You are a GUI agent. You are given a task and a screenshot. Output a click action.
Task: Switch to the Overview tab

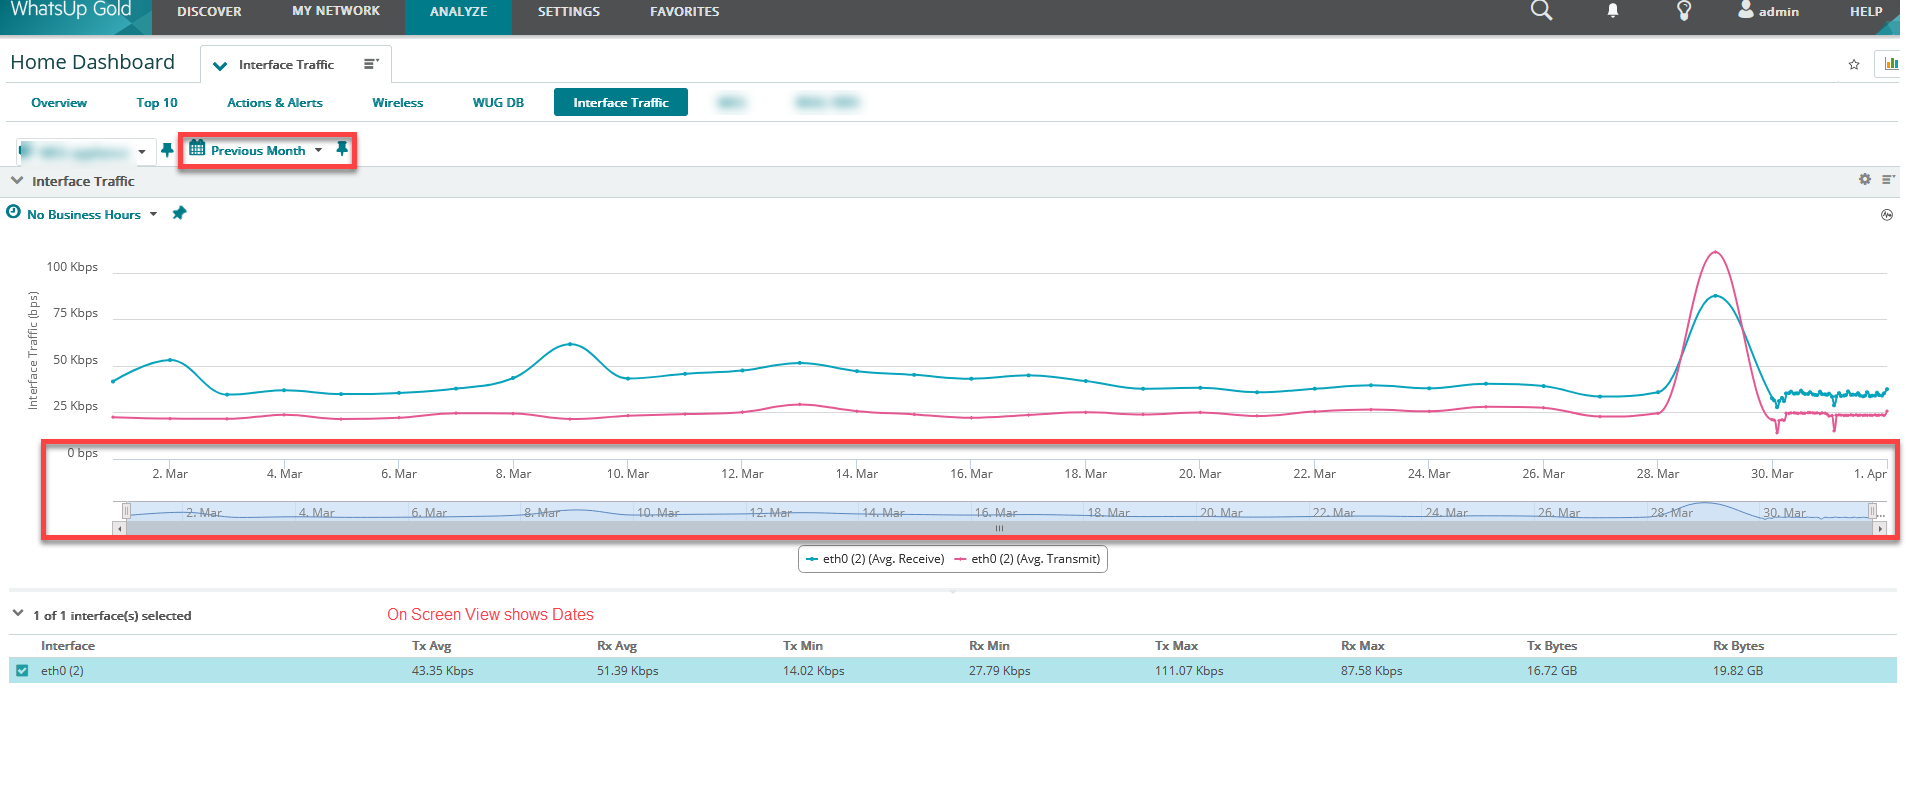59,103
